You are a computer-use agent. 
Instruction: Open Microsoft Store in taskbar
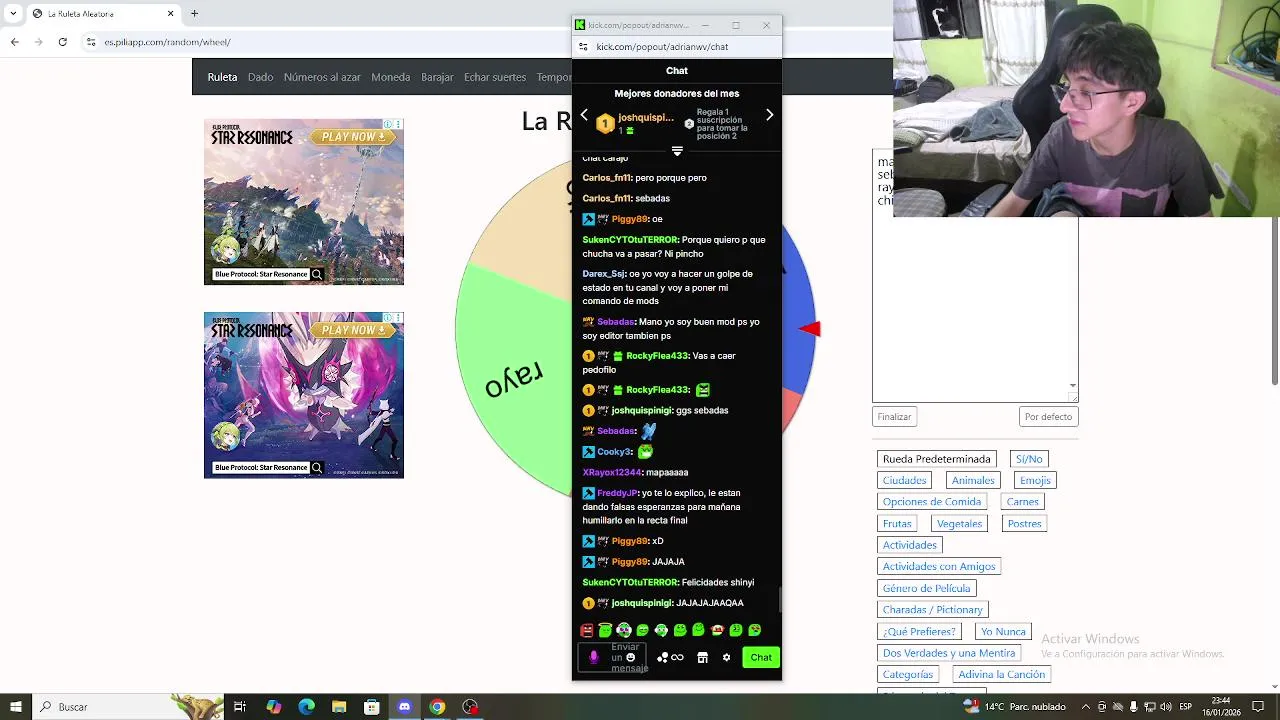371,707
